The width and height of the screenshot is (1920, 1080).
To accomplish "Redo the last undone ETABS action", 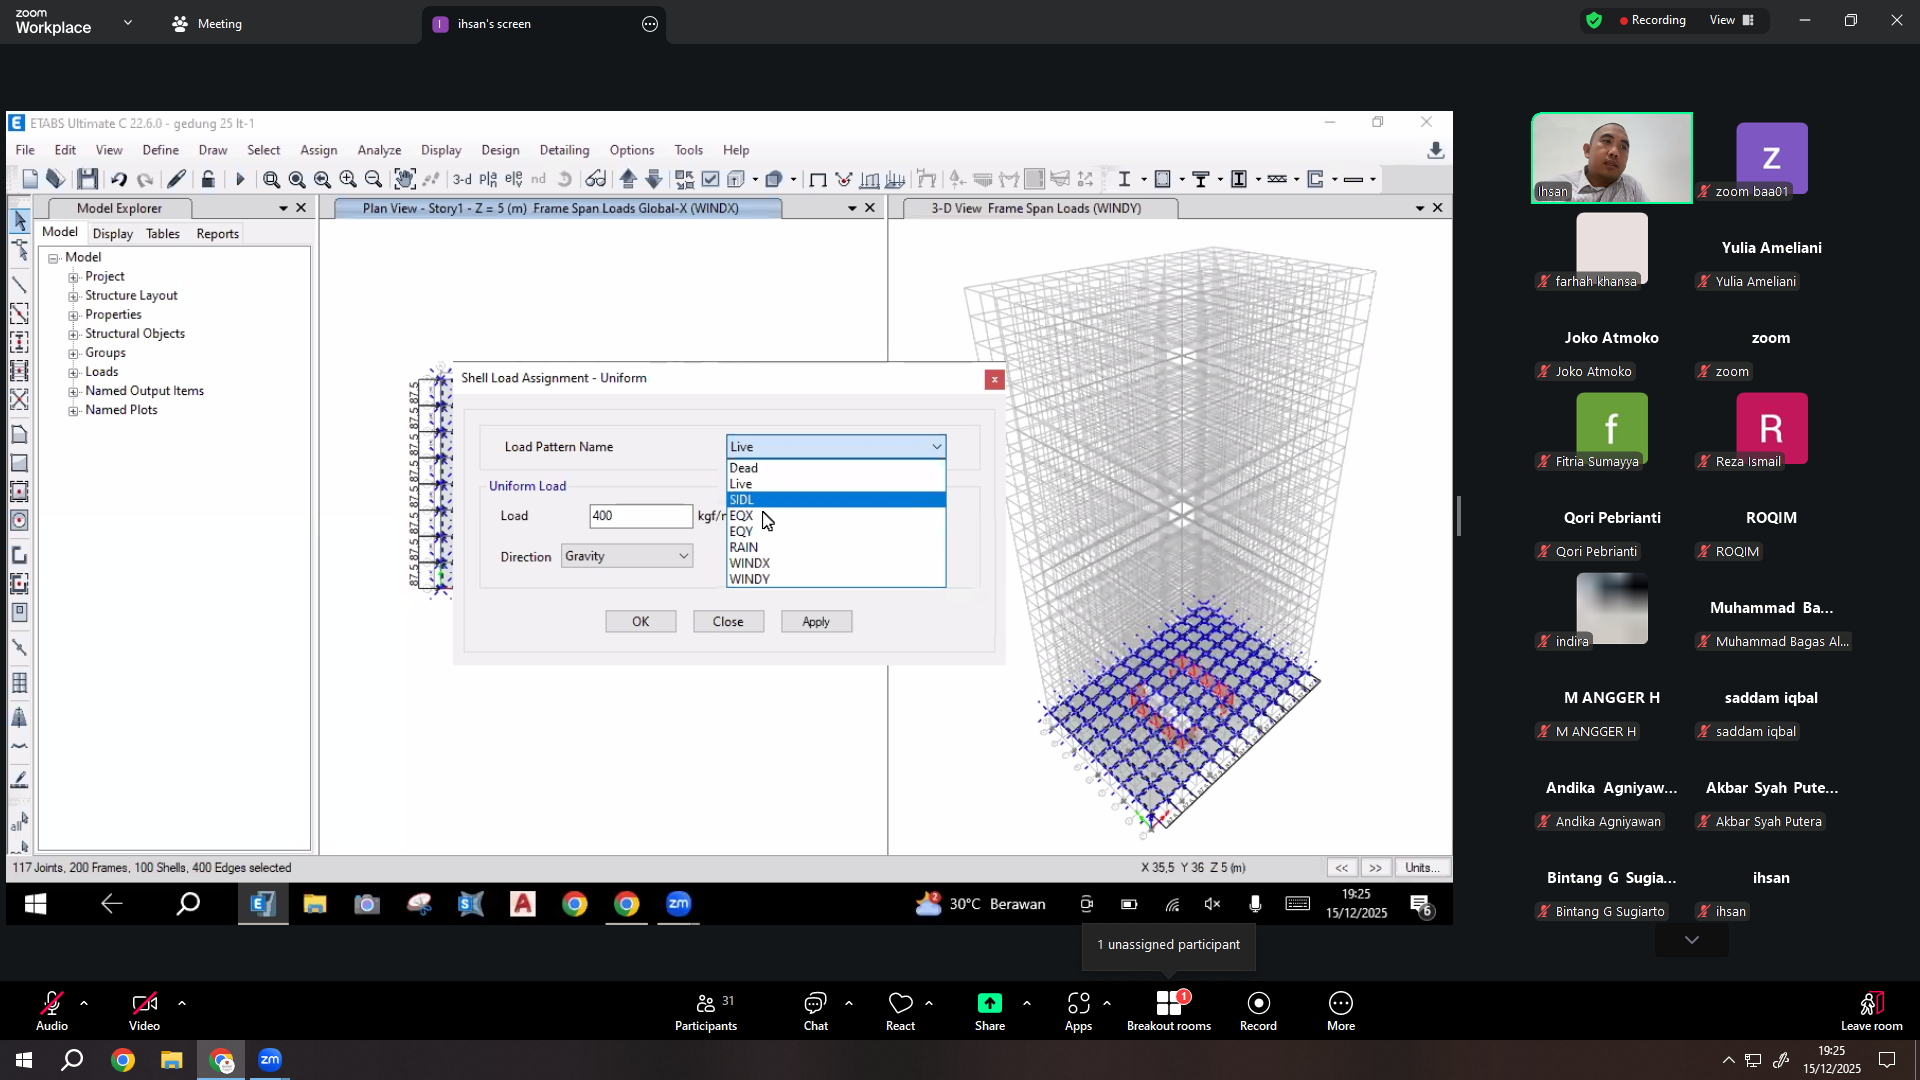I will [x=145, y=179].
